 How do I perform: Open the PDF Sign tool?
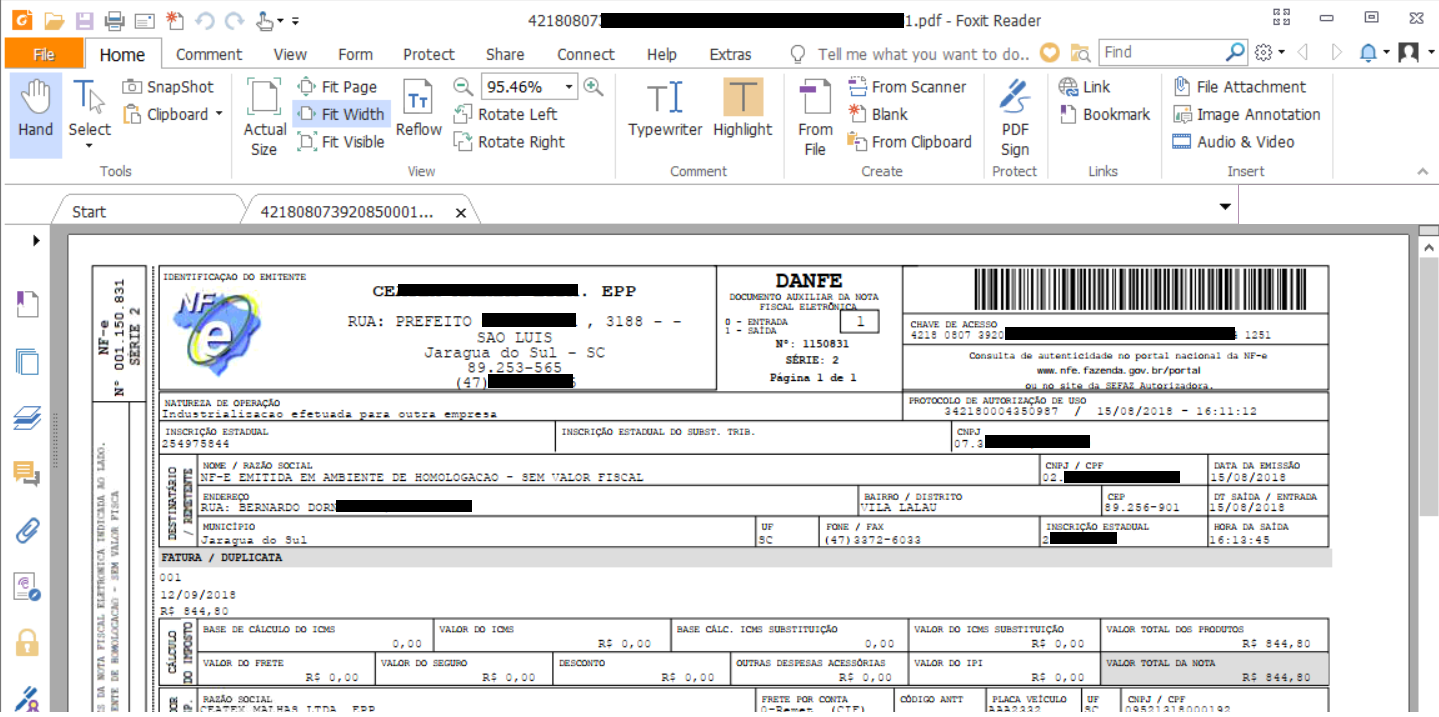coord(1014,118)
